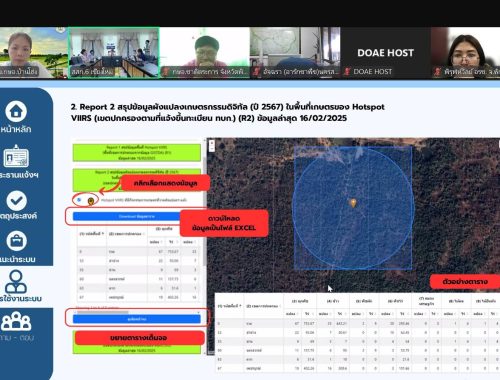Image resolution: width=500 pixels, height=380 pixels.
Task: Open the green Report 1 tab
Action: tap(137, 153)
